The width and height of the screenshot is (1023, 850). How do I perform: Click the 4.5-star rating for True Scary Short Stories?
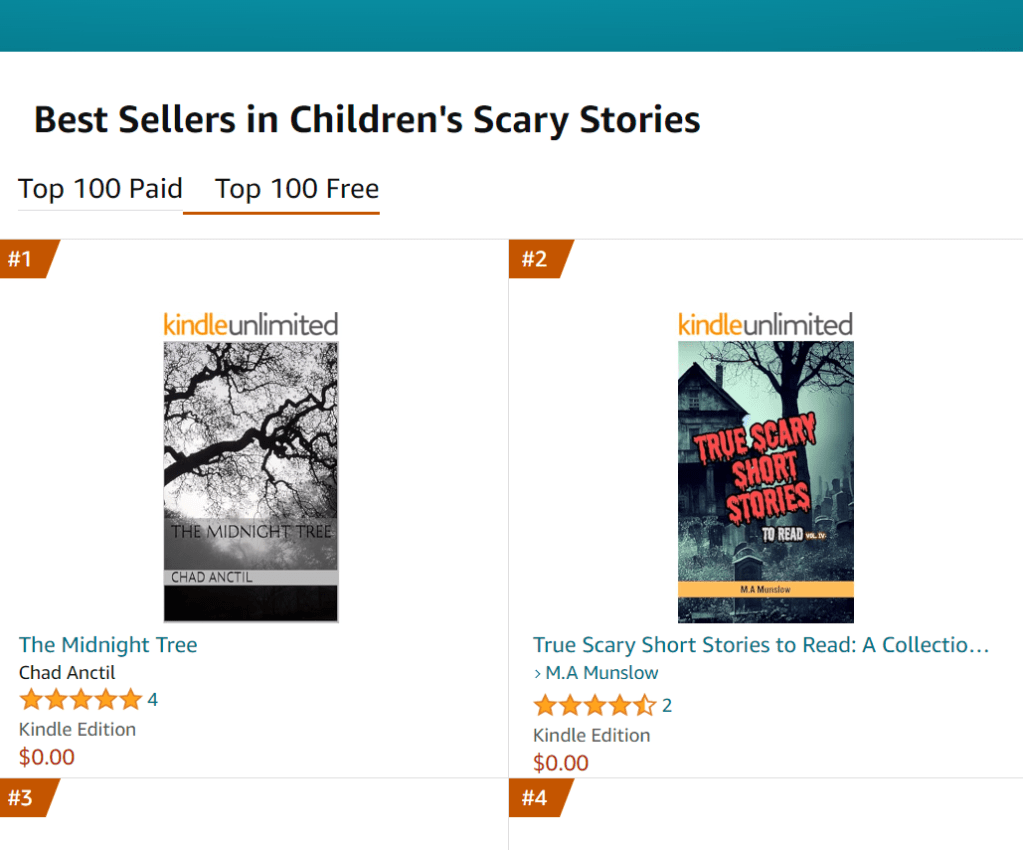[594, 706]
